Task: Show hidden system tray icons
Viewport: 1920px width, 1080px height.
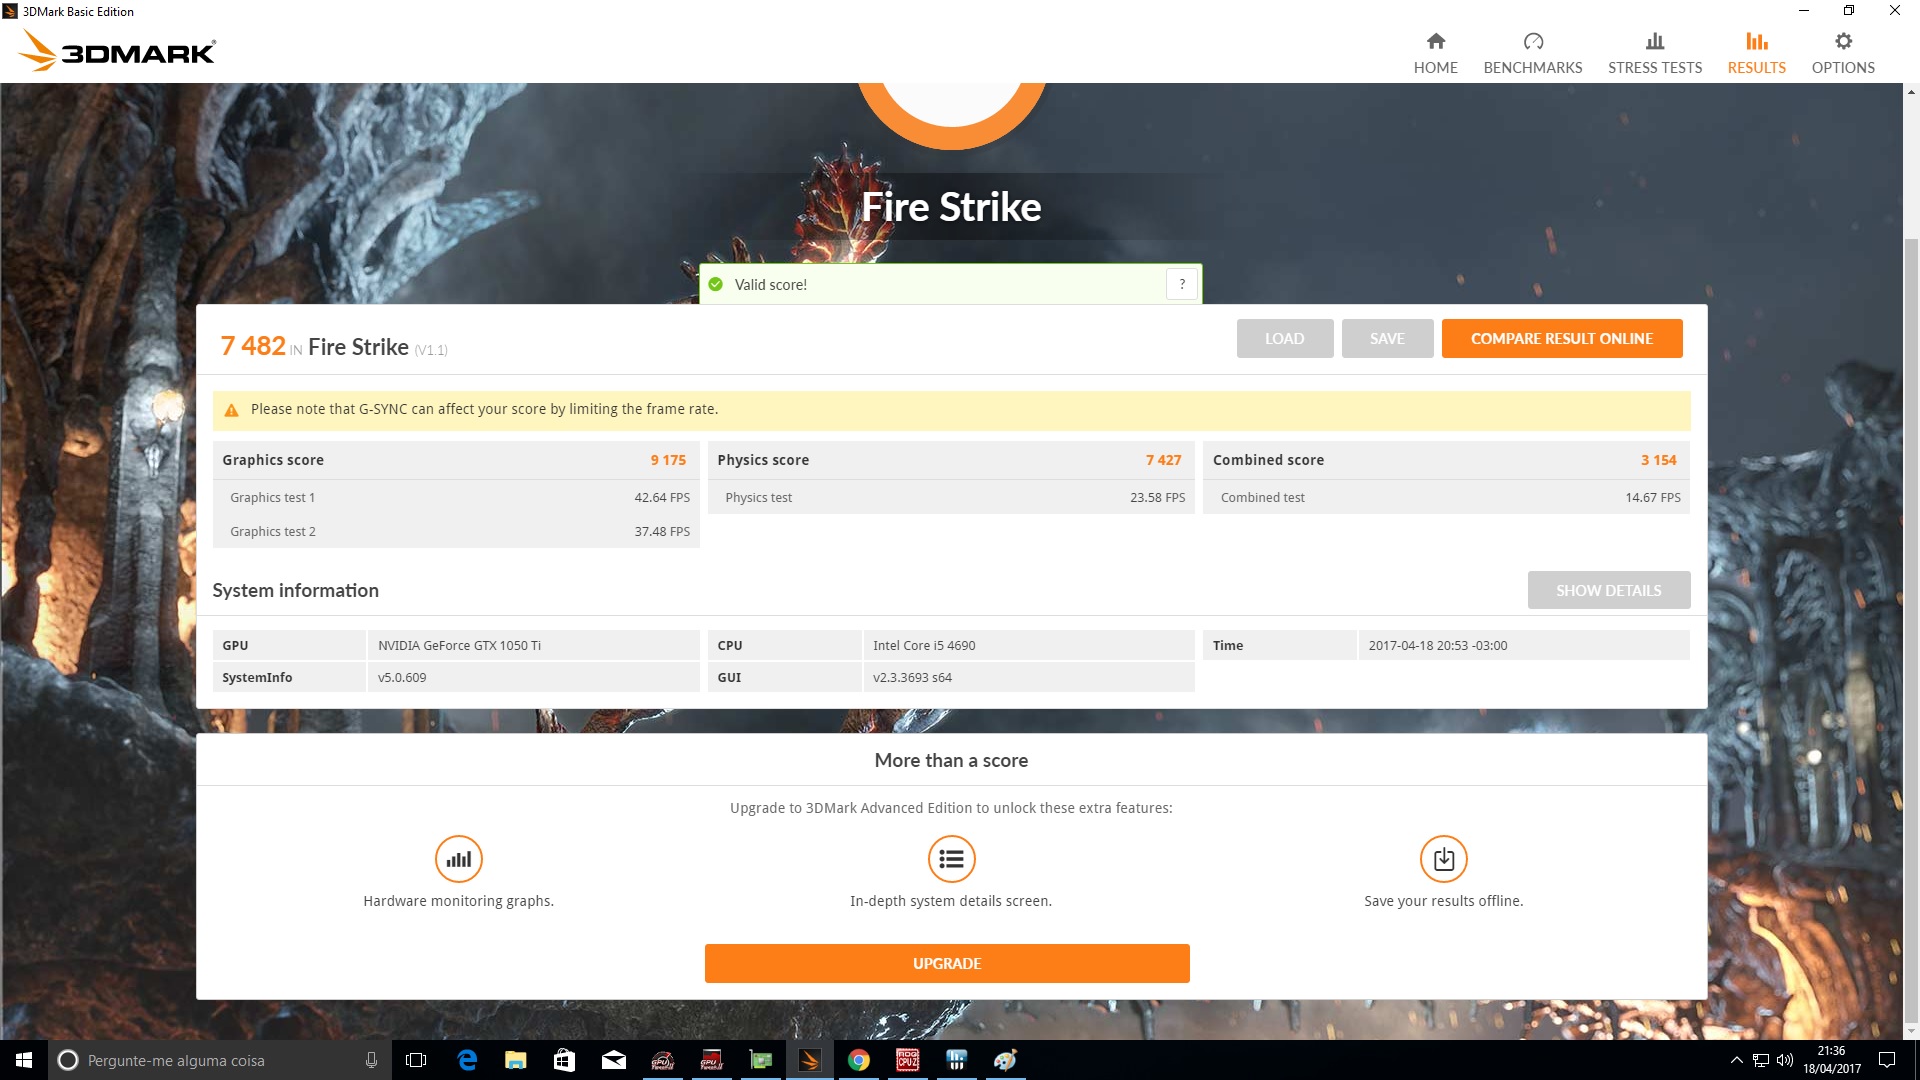Action: pos(1737,1060)
